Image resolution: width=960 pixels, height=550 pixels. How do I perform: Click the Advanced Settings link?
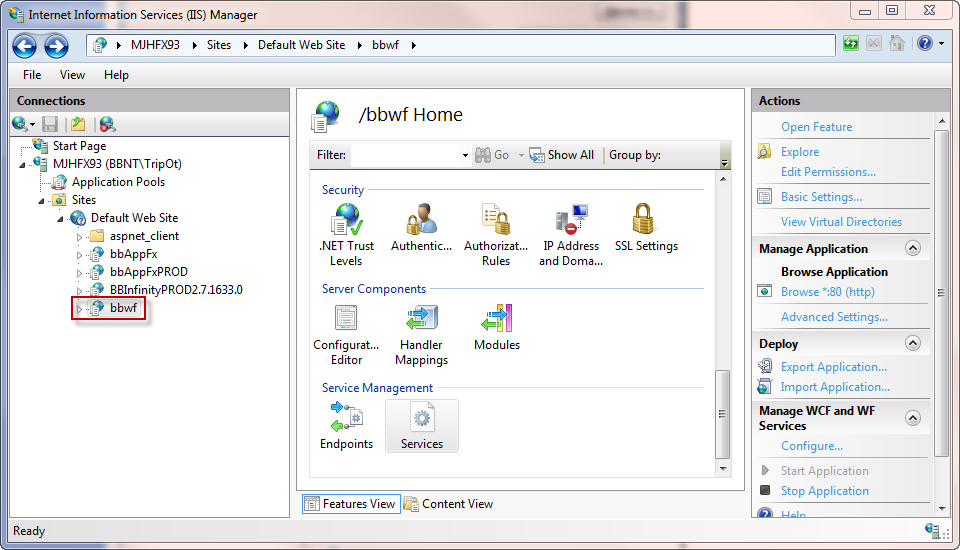834,317
